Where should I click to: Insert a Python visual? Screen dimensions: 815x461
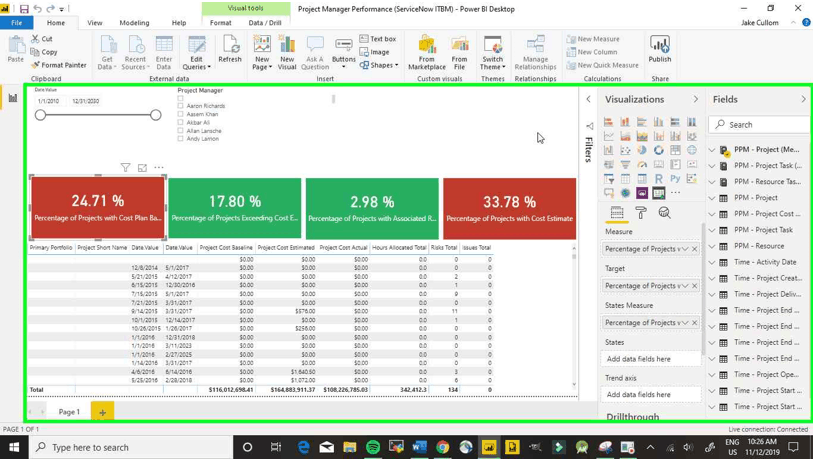click(675, 179)
